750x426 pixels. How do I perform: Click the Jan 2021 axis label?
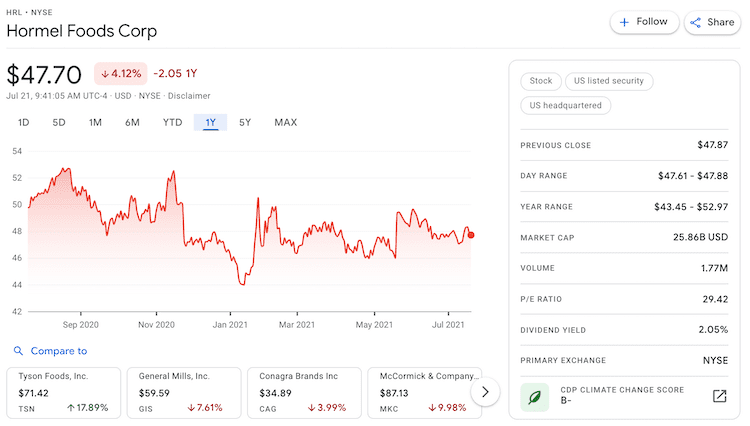click(230, 325)
